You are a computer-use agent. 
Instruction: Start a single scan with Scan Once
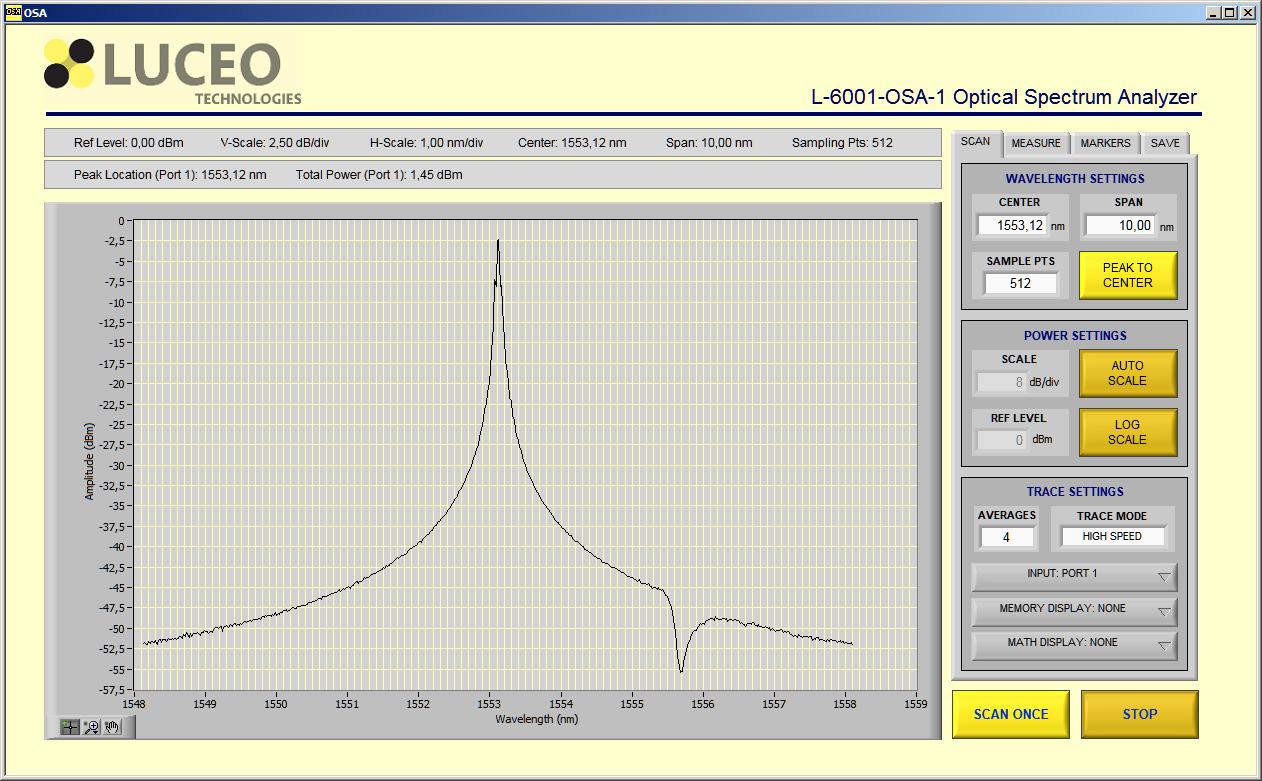click(1010, 714)
